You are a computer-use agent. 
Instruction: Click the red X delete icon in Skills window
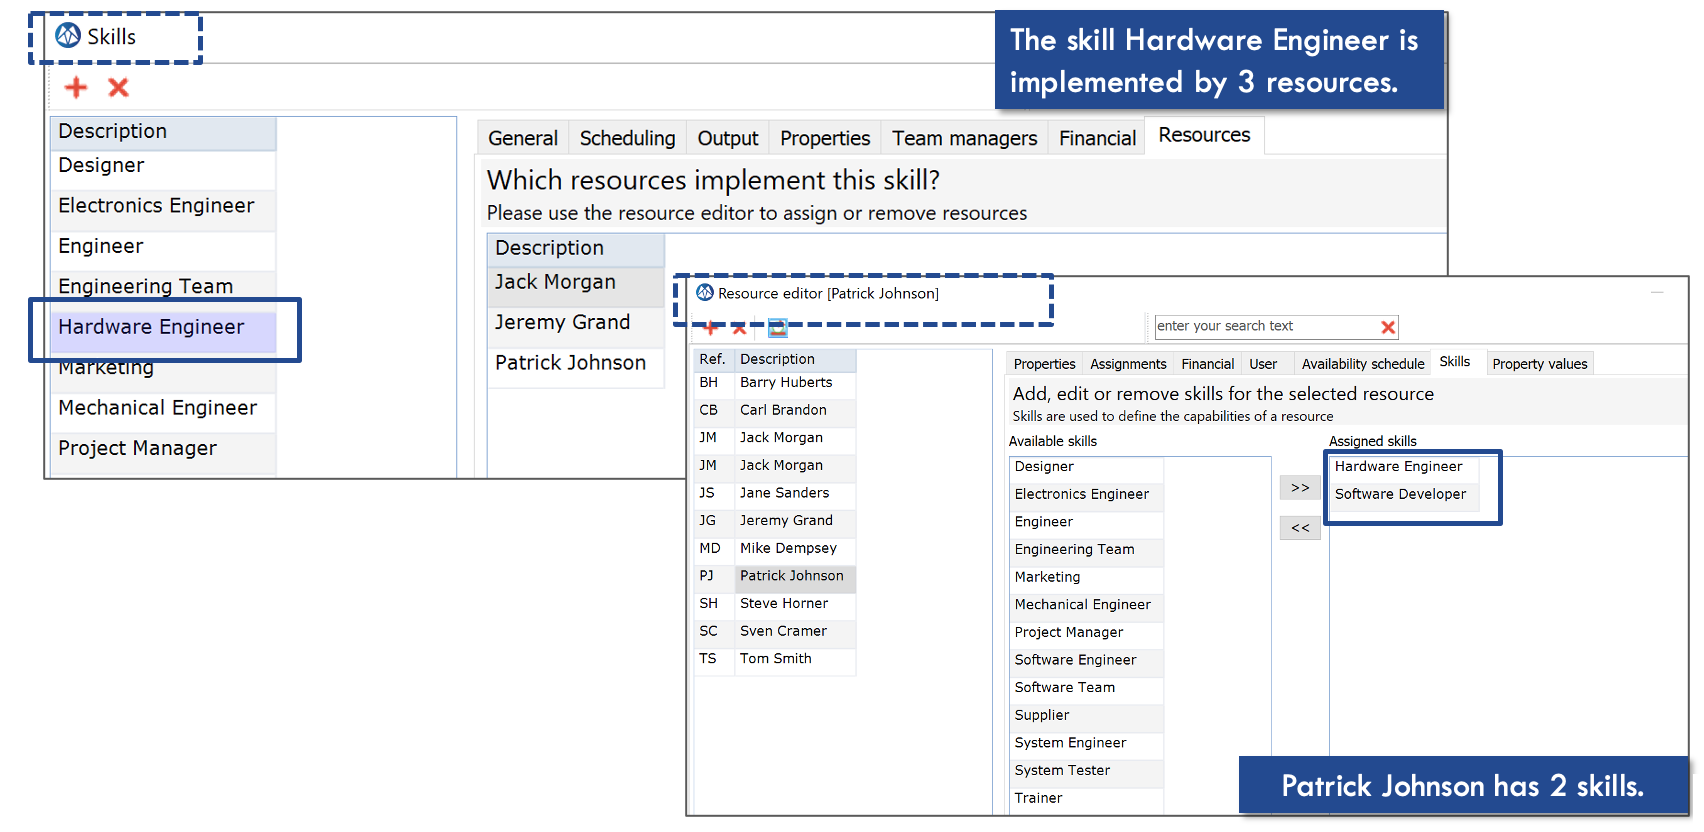(118, 88)
